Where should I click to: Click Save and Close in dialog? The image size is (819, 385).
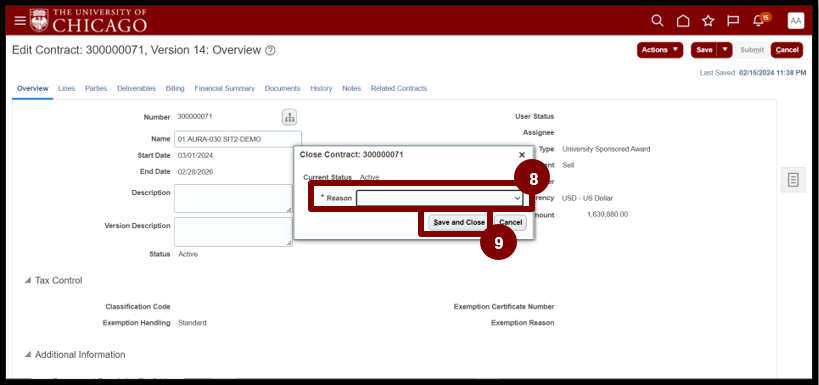pyautogui.click(x=459, y=223)
